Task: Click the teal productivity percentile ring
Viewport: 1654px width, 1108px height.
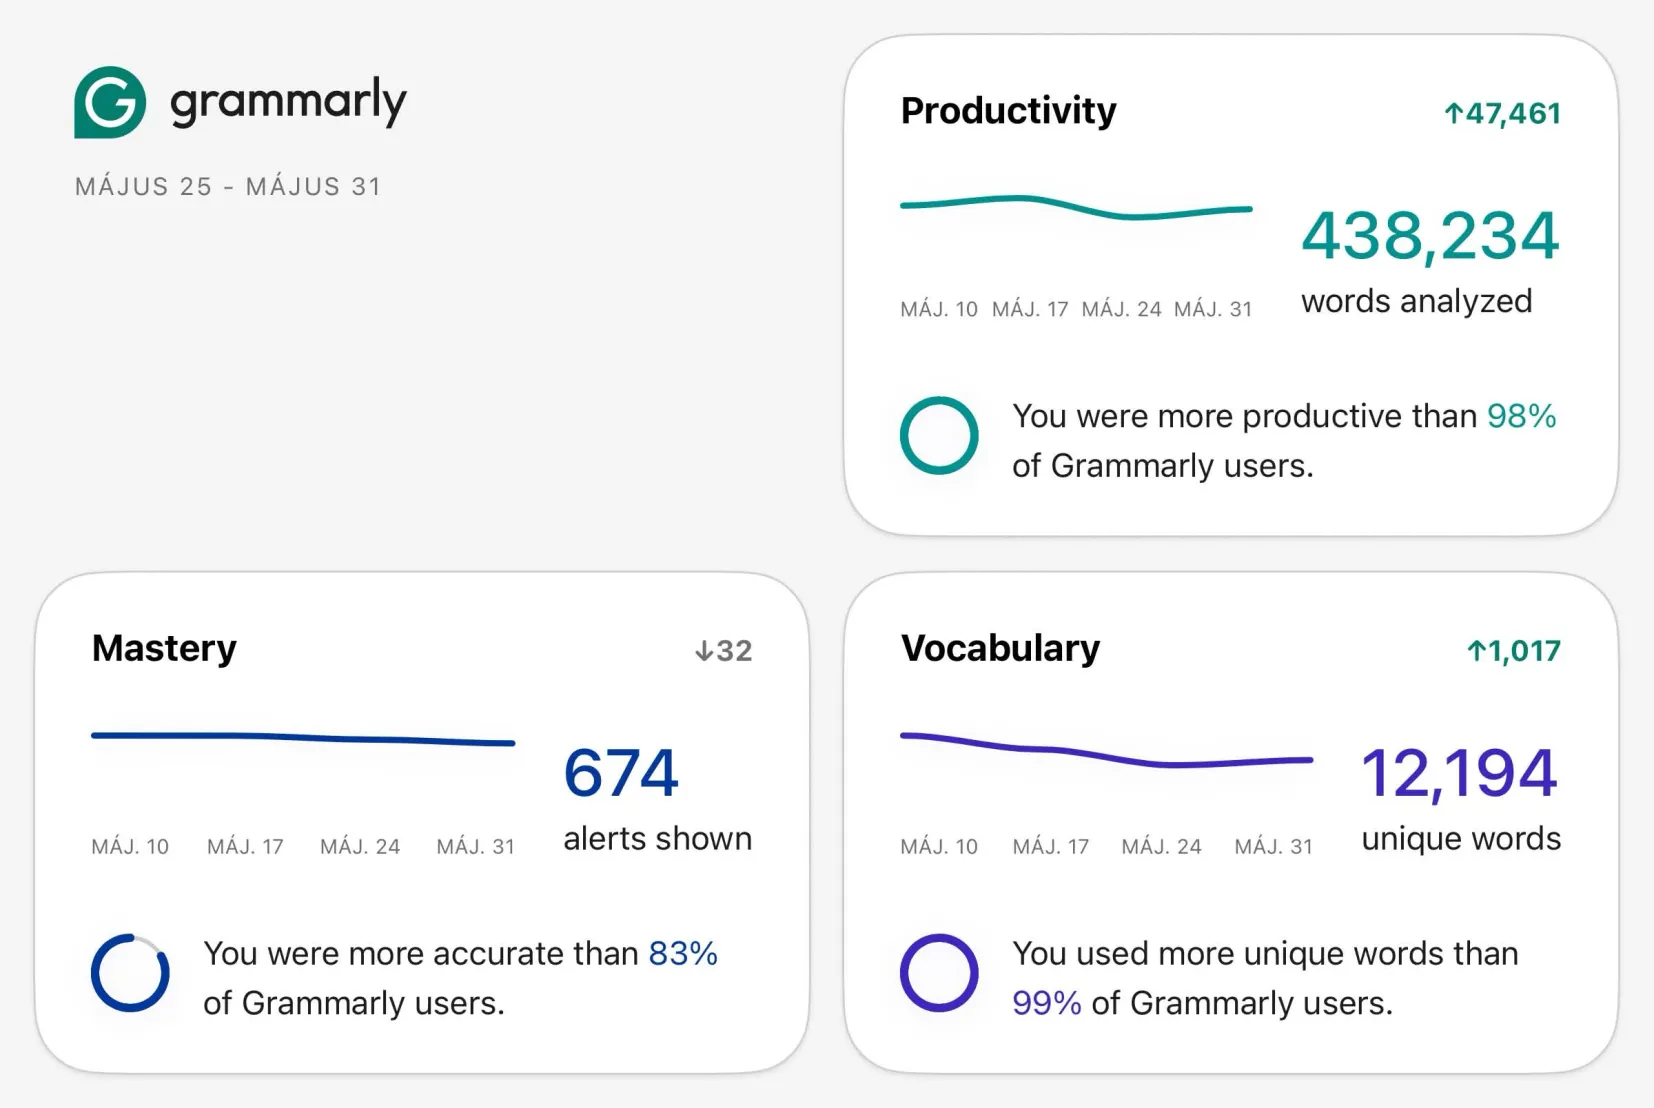Action: tap(939, 435)
